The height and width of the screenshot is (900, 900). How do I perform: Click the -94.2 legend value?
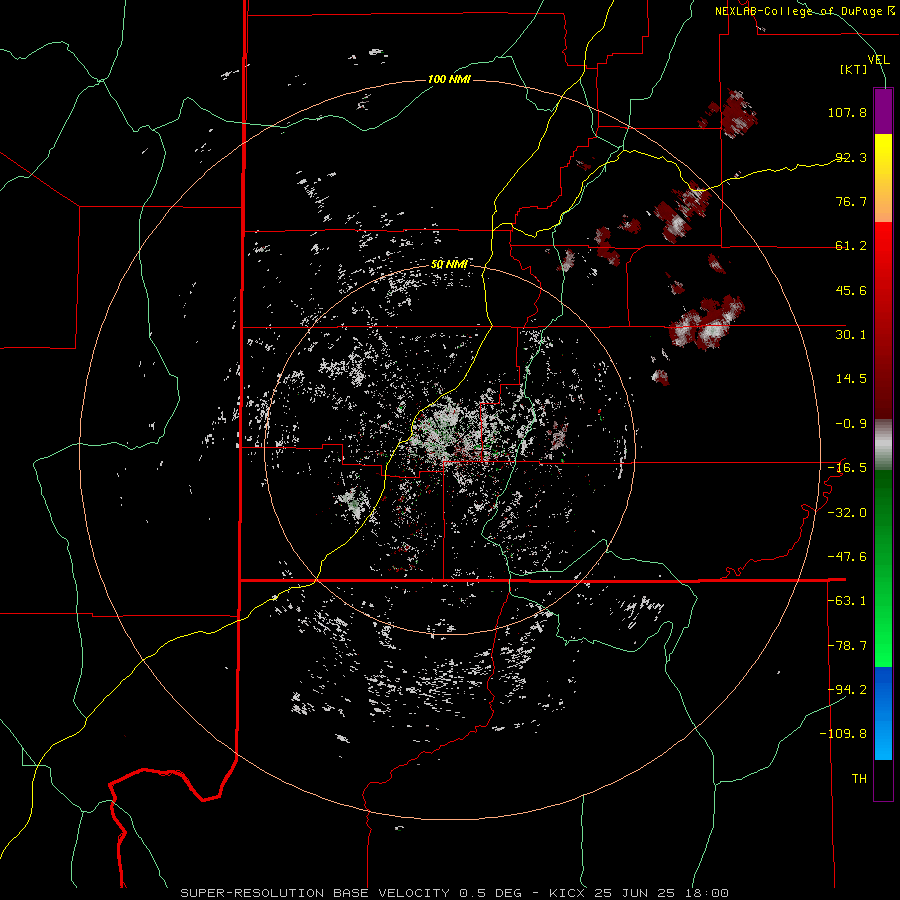coord(847,690)
